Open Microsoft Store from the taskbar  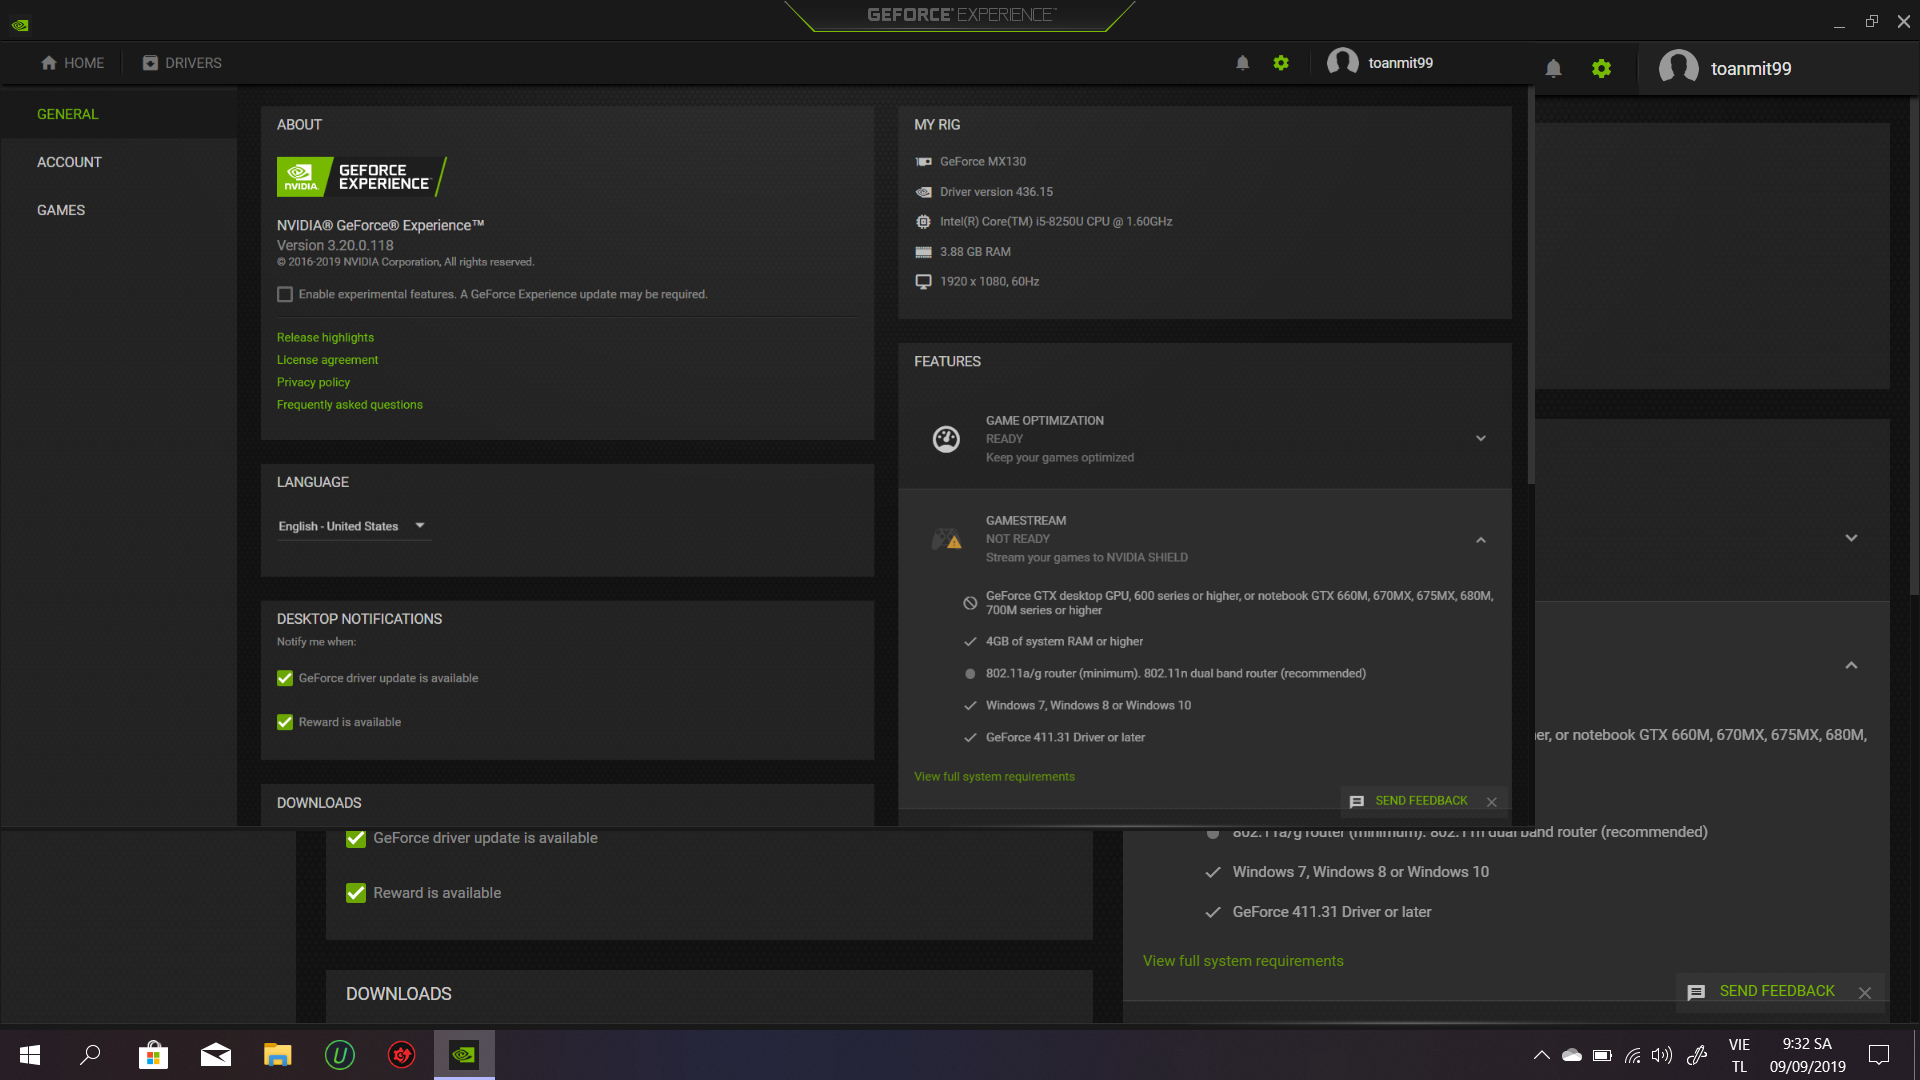pyautogui.click(x=153, y=1055)
